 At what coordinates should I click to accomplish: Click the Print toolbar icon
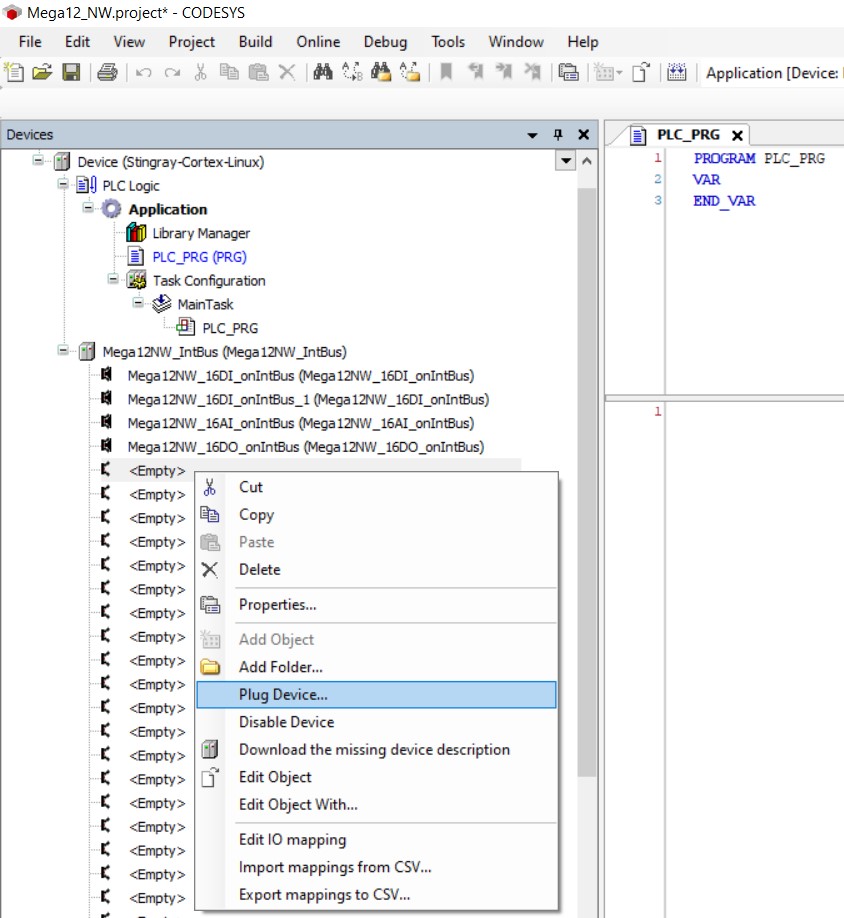pyautogui.click(x=108, y=72)
